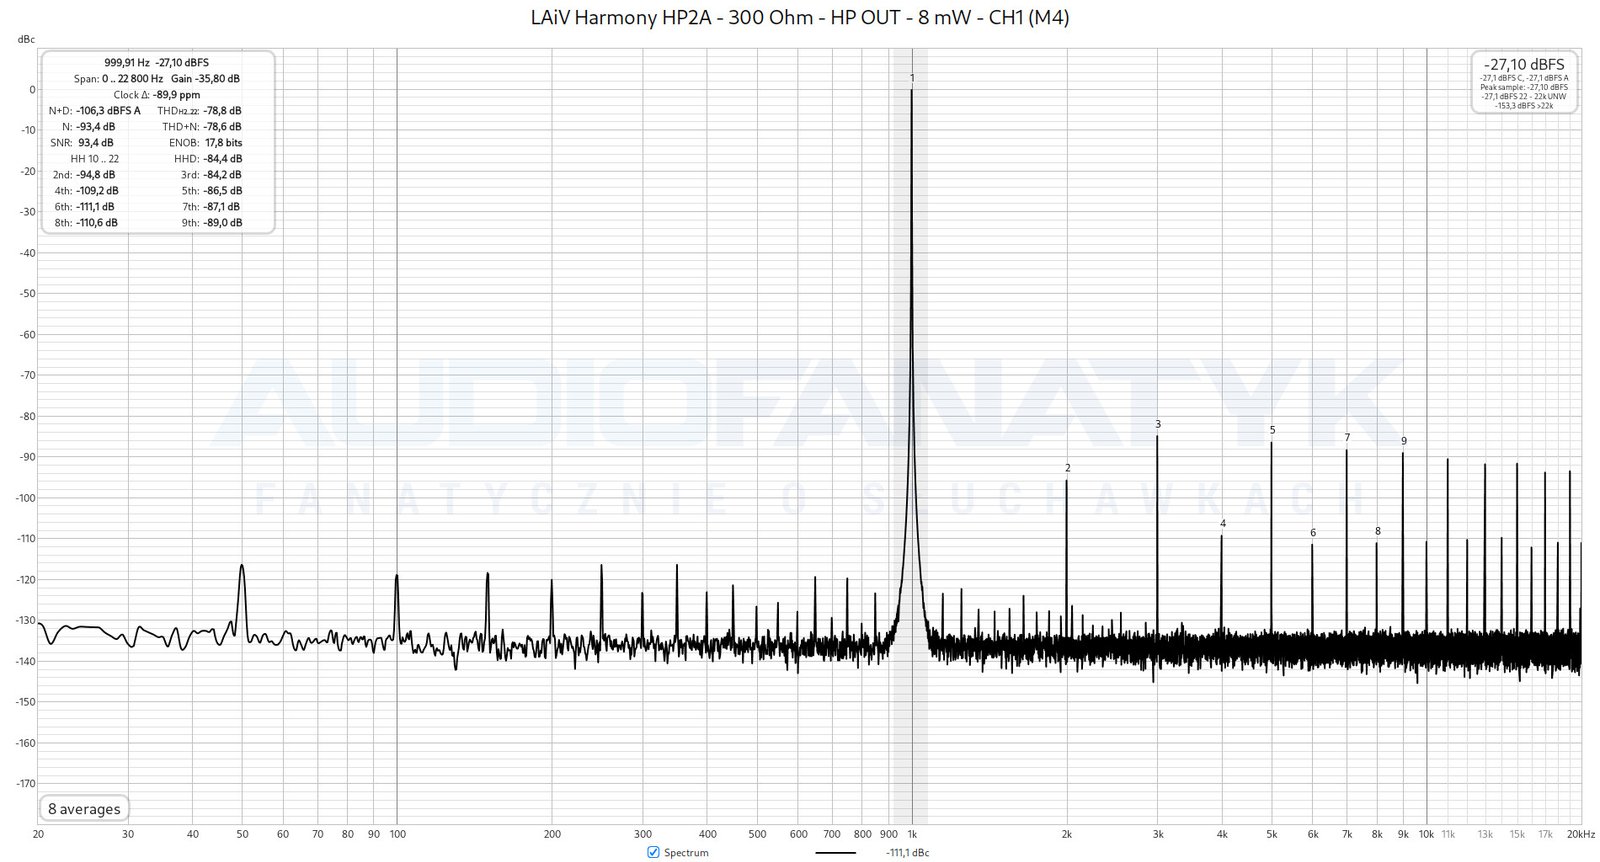Click the large -27,10 dBFS level readout
The width and height of the screenshot is (1600, 862).
1524,64
